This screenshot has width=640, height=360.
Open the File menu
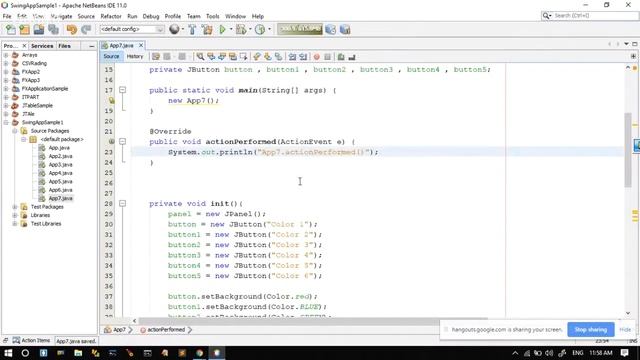pos(7,16)
